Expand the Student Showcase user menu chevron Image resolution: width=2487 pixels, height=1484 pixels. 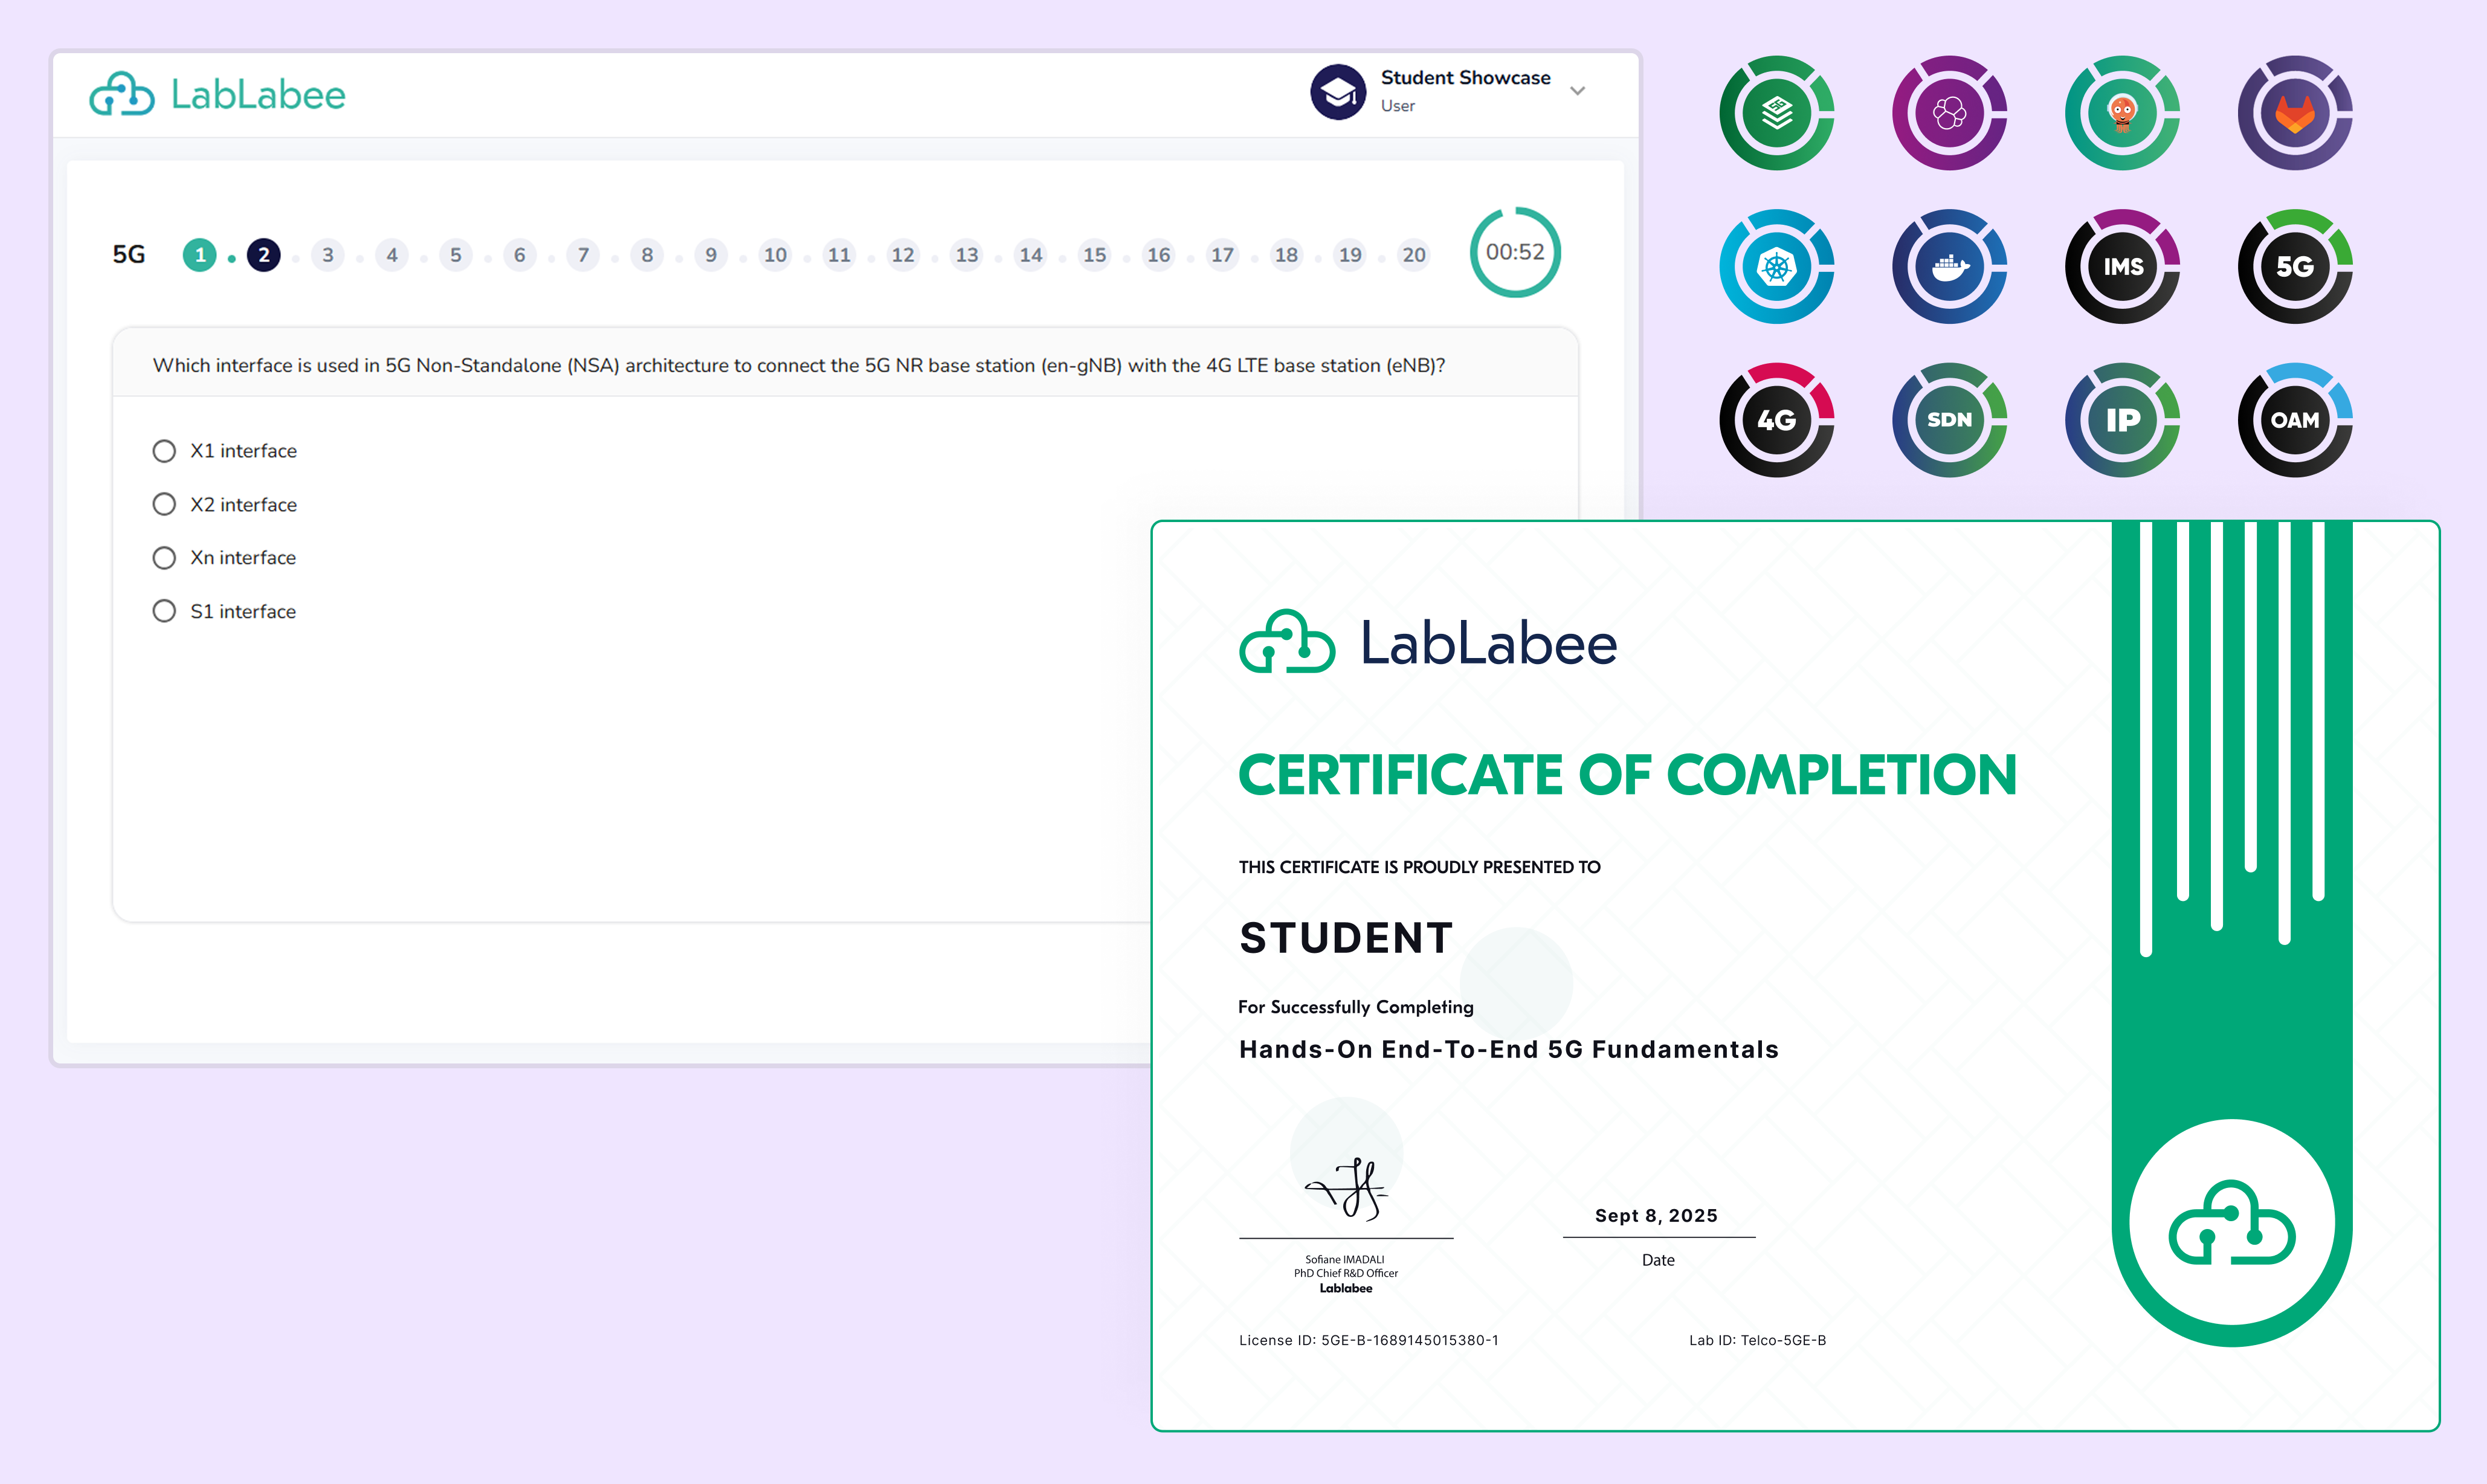(1577, 91)
